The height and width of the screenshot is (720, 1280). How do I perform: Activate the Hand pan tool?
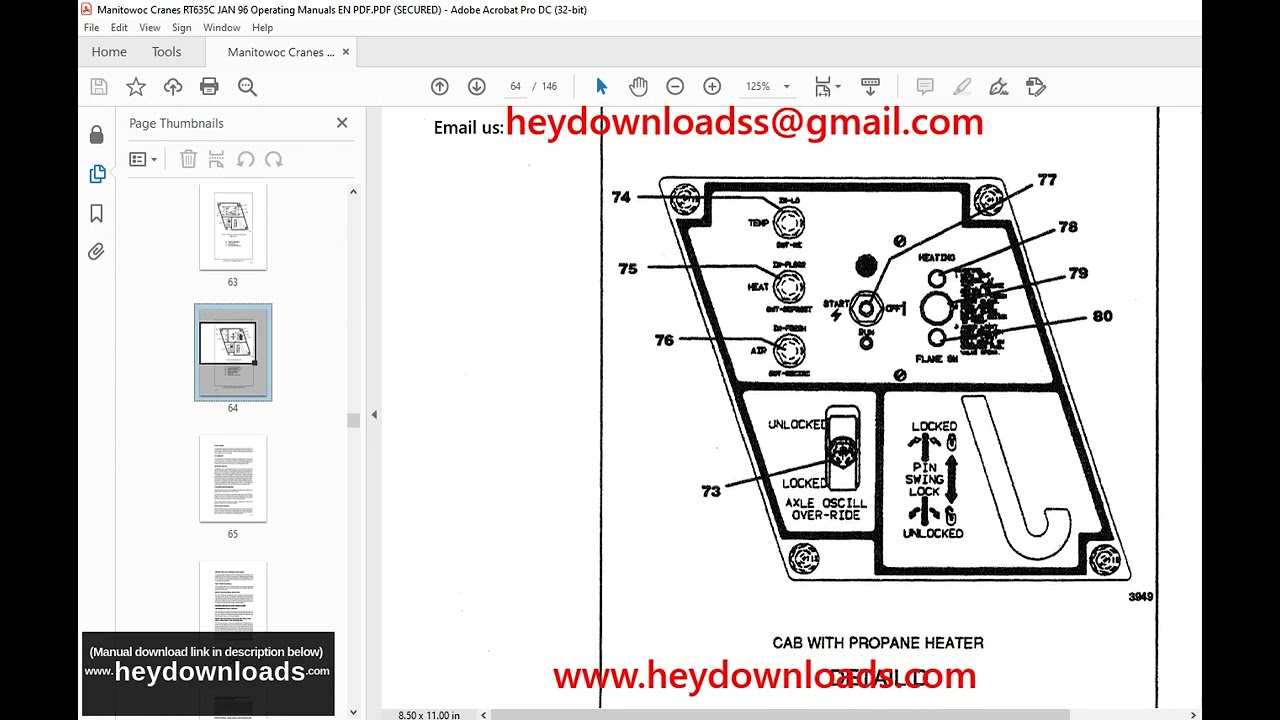coord(638,87)
